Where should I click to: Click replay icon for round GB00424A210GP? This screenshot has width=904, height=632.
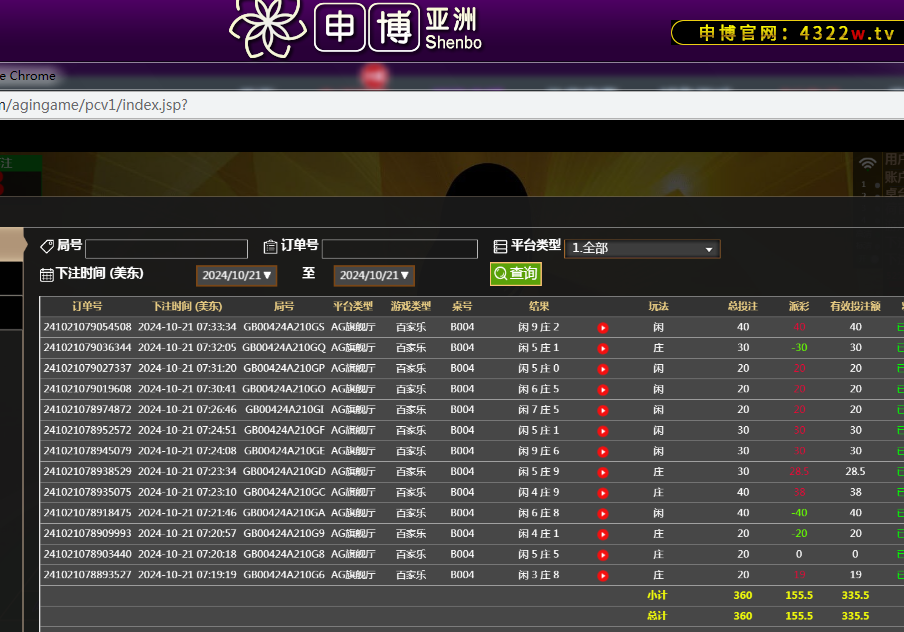click(603, 369)
